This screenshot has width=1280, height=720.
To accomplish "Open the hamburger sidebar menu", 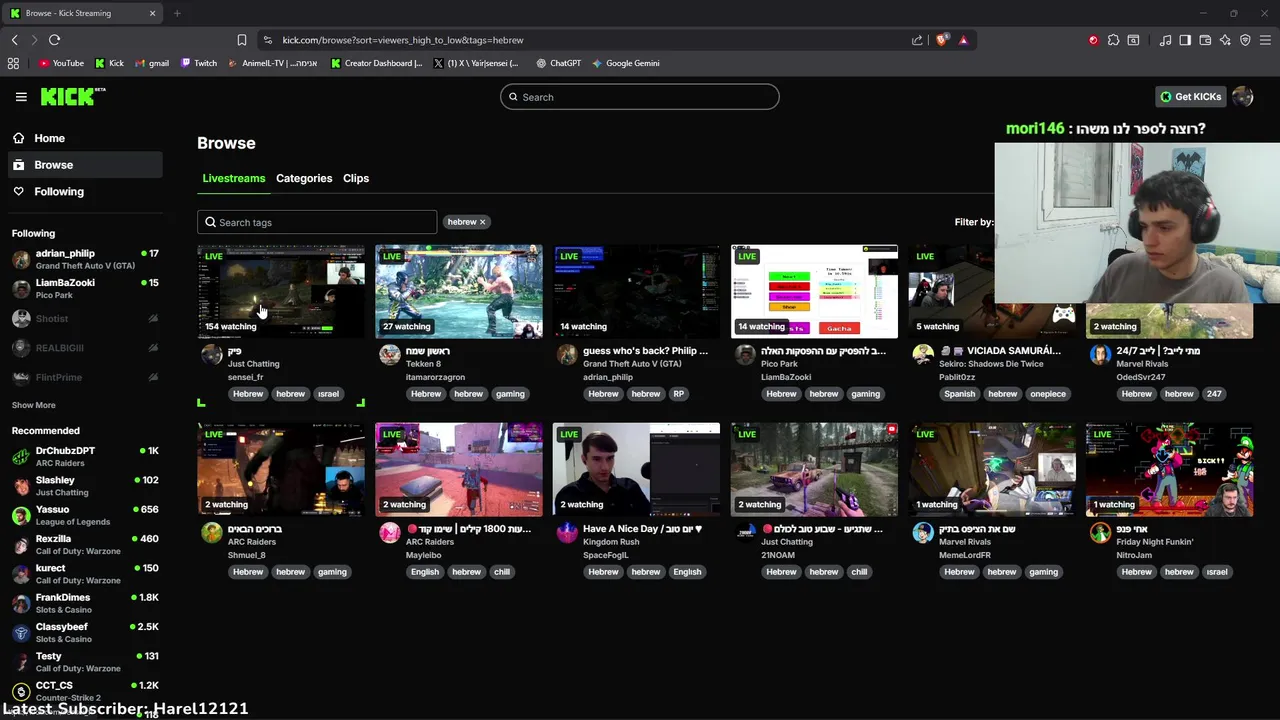I will (21, 97).
